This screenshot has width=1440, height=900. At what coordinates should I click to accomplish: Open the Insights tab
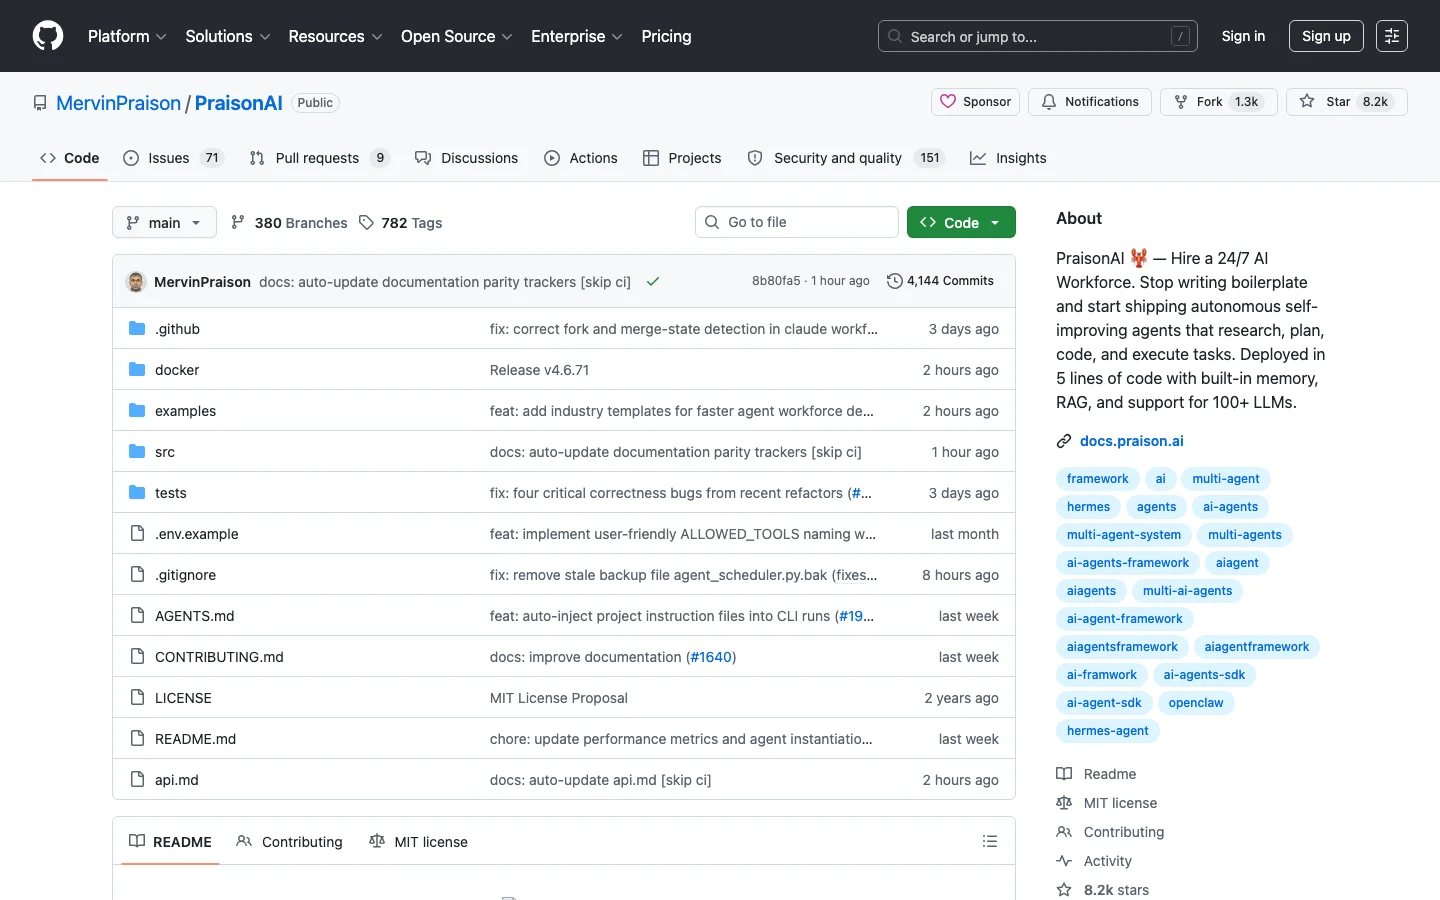pyautogui.click(x=1008, y=158)
